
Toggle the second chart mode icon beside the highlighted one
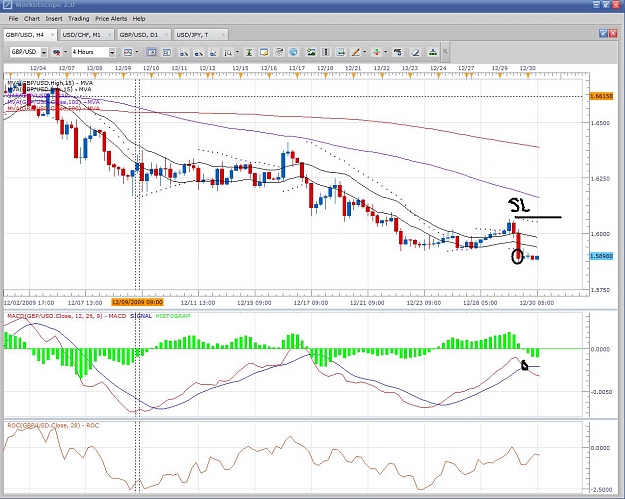pos(167,52)
